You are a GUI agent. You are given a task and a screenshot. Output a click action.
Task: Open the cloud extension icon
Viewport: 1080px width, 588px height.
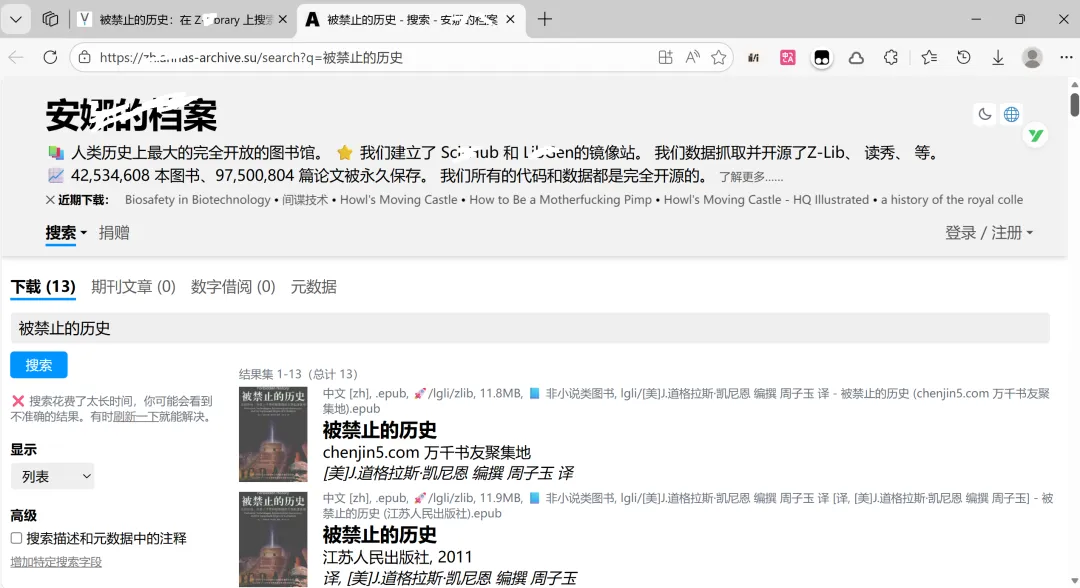coord(856,58)
